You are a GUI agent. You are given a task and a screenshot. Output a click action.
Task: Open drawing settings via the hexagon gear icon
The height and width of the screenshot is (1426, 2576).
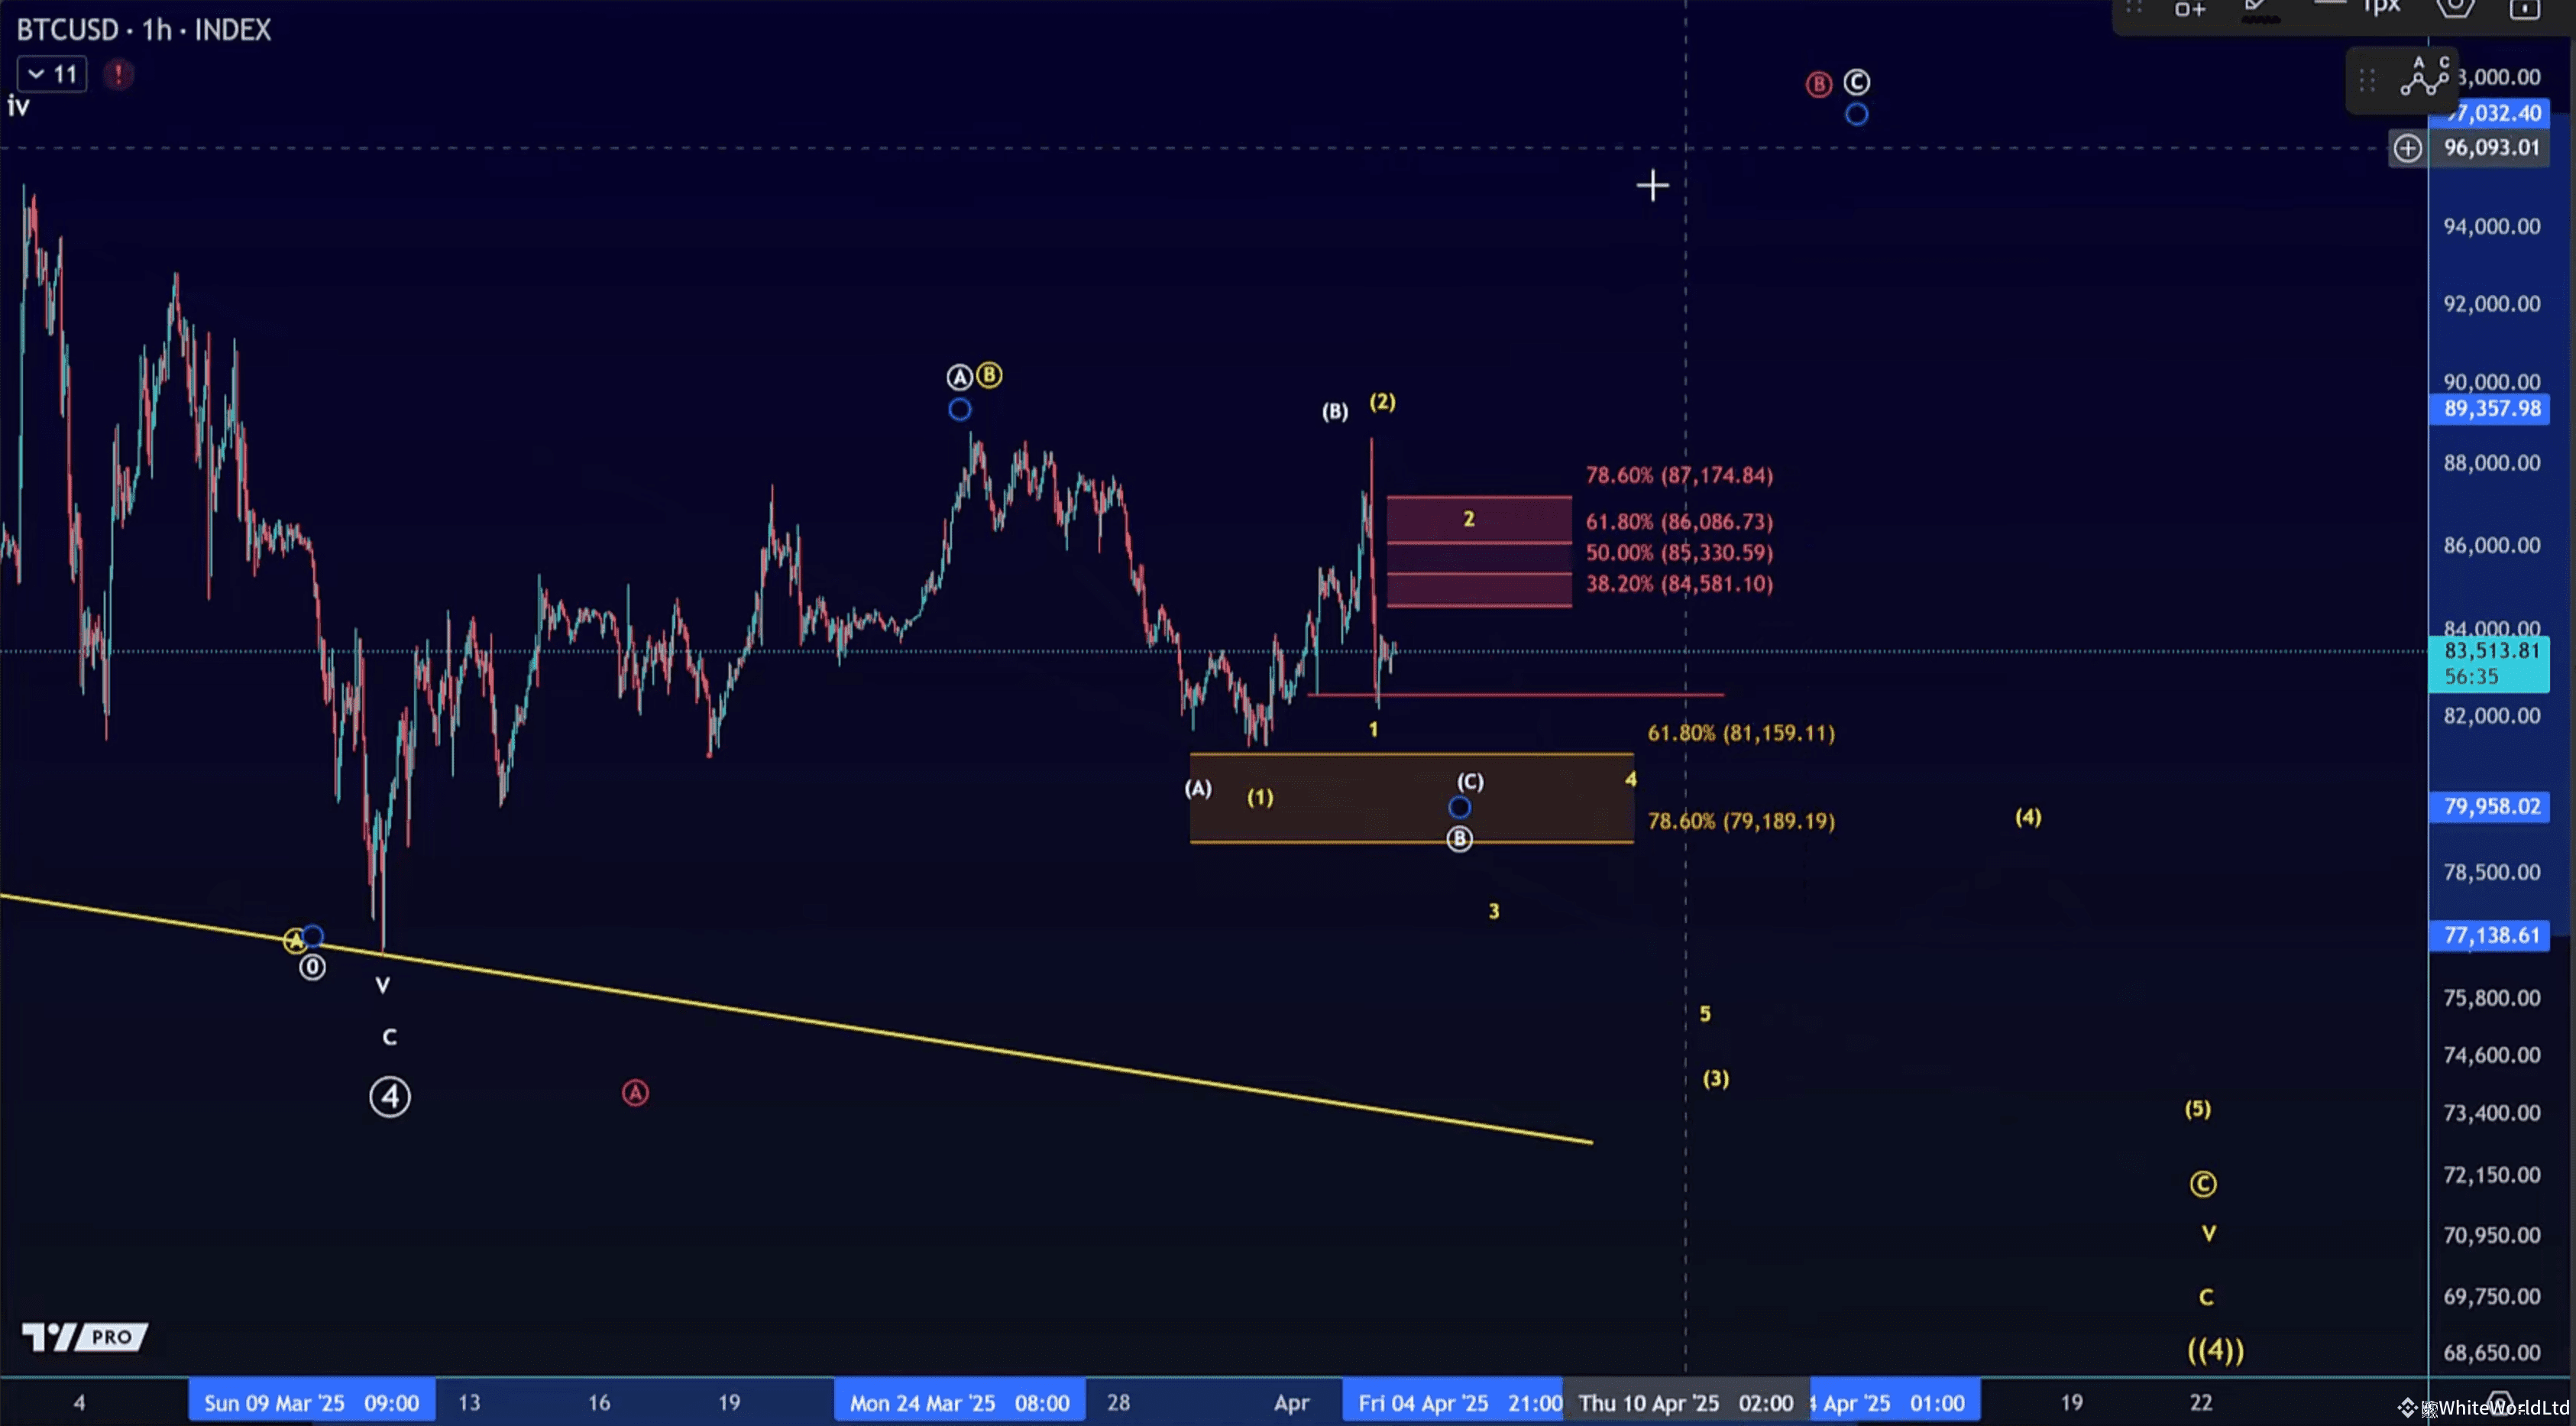point(2455,8)
